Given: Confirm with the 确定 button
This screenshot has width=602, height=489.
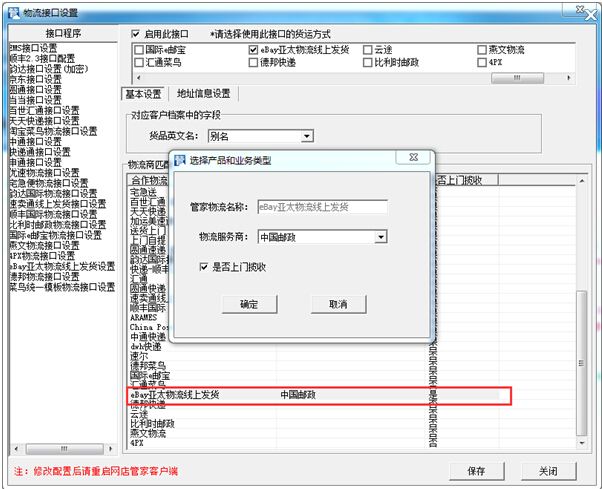Looking at the screenshot, I should [x=249, y=304].
